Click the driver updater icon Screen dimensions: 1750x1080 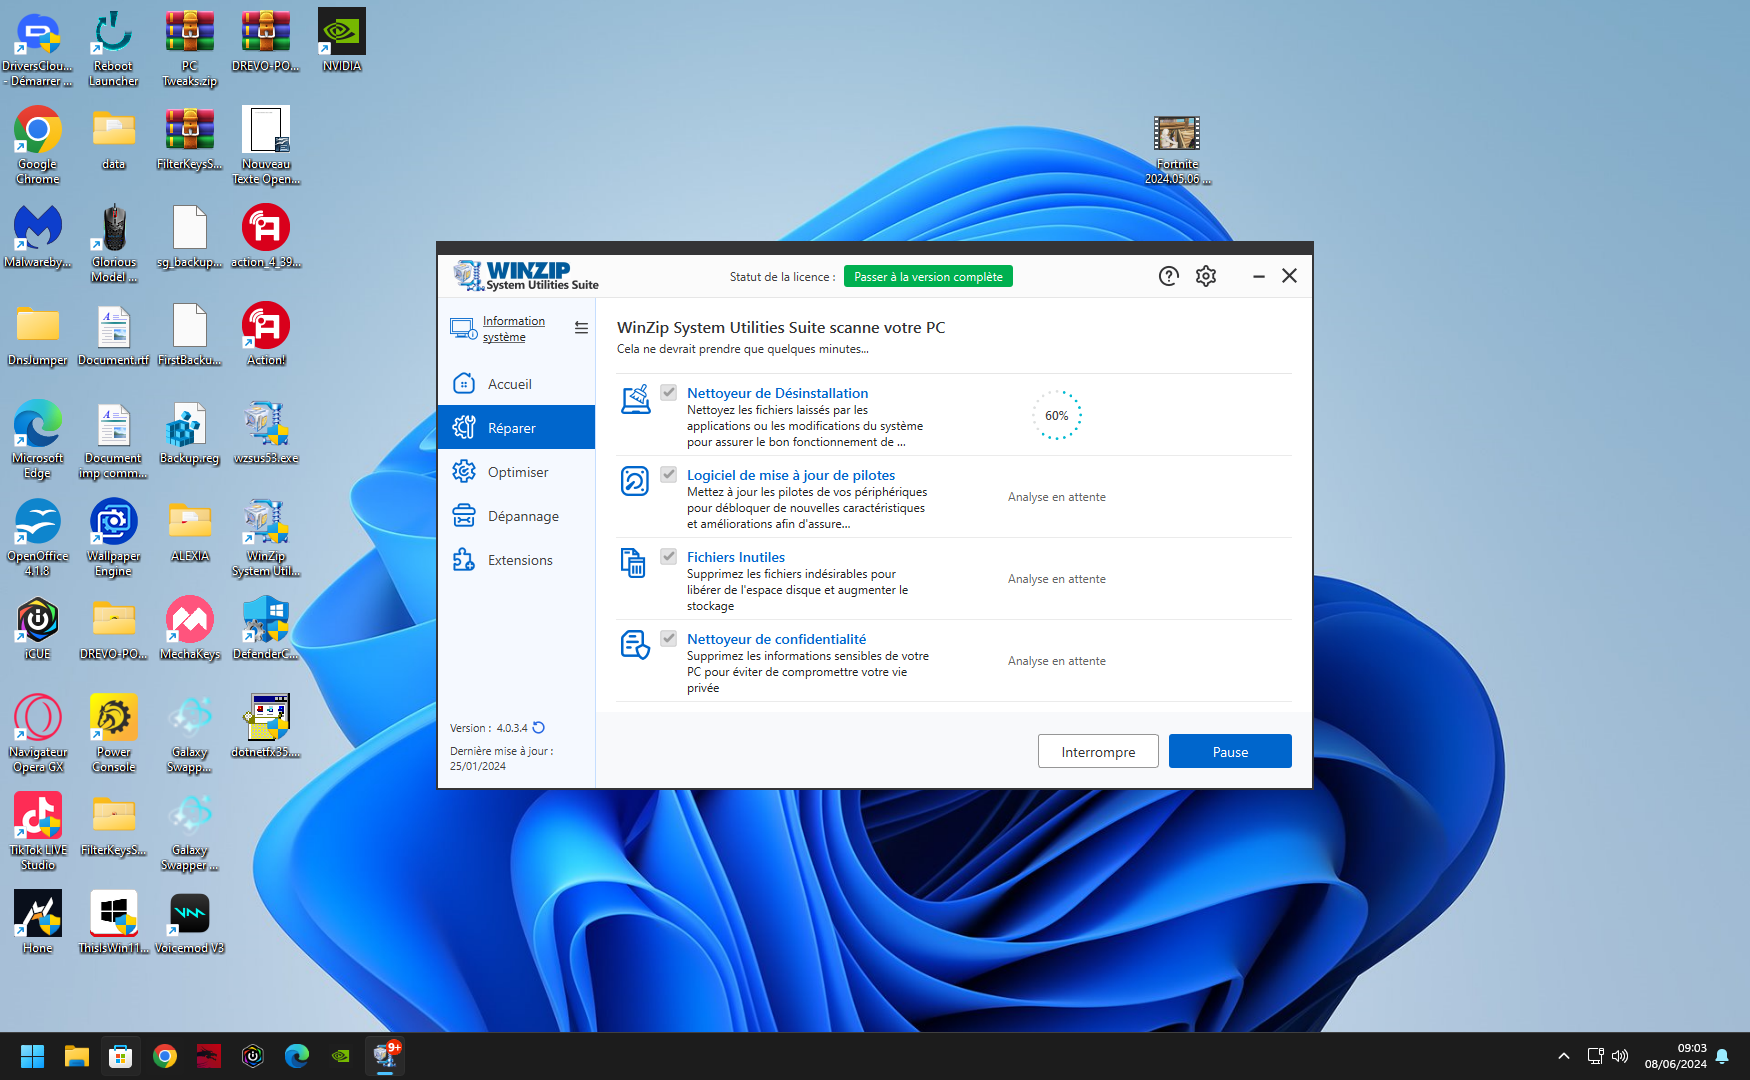[x=635, y=481]
